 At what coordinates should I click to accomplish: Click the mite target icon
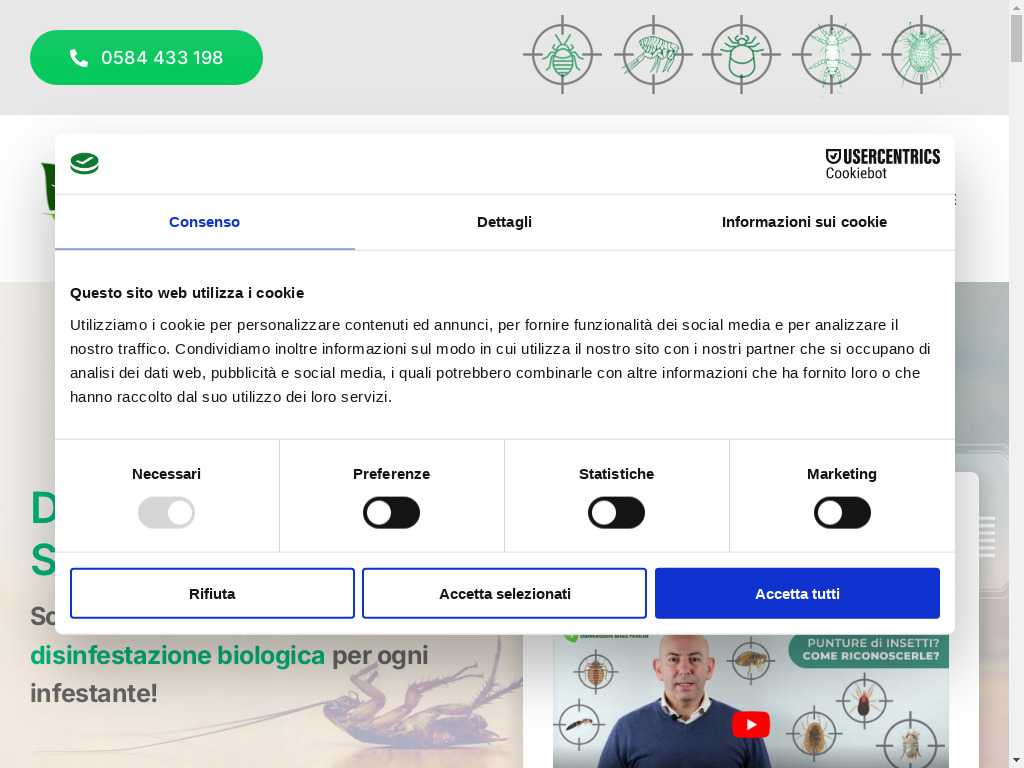(921, 55)
